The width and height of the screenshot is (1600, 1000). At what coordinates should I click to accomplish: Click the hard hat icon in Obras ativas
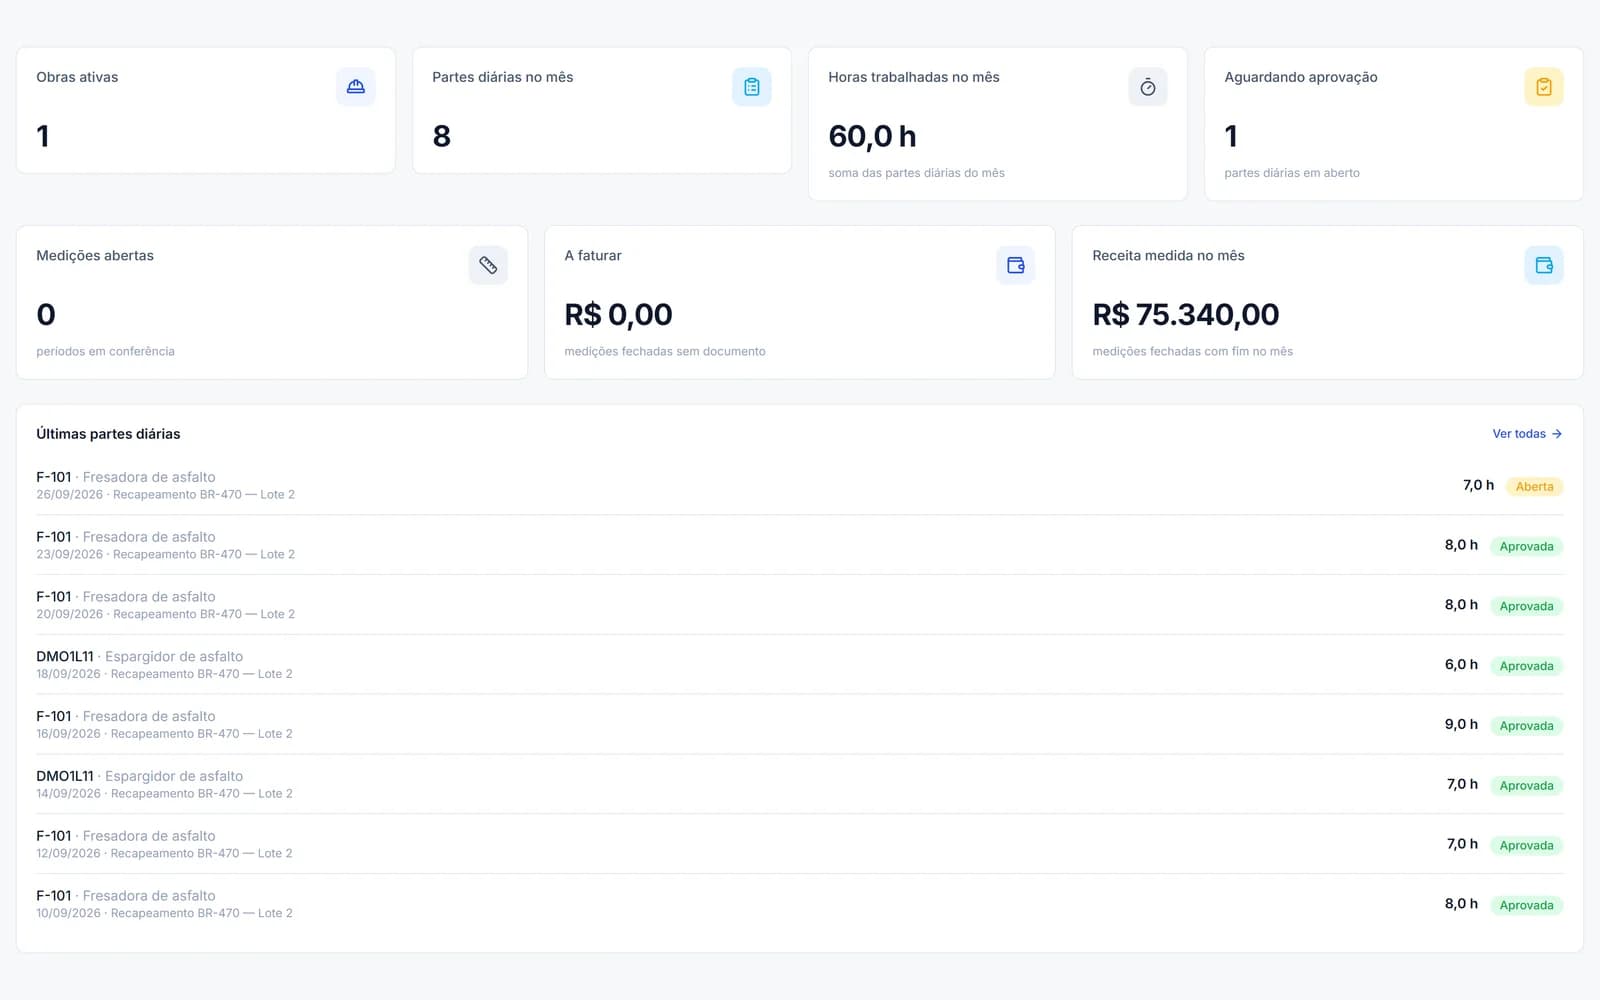[x=355, y=87]
